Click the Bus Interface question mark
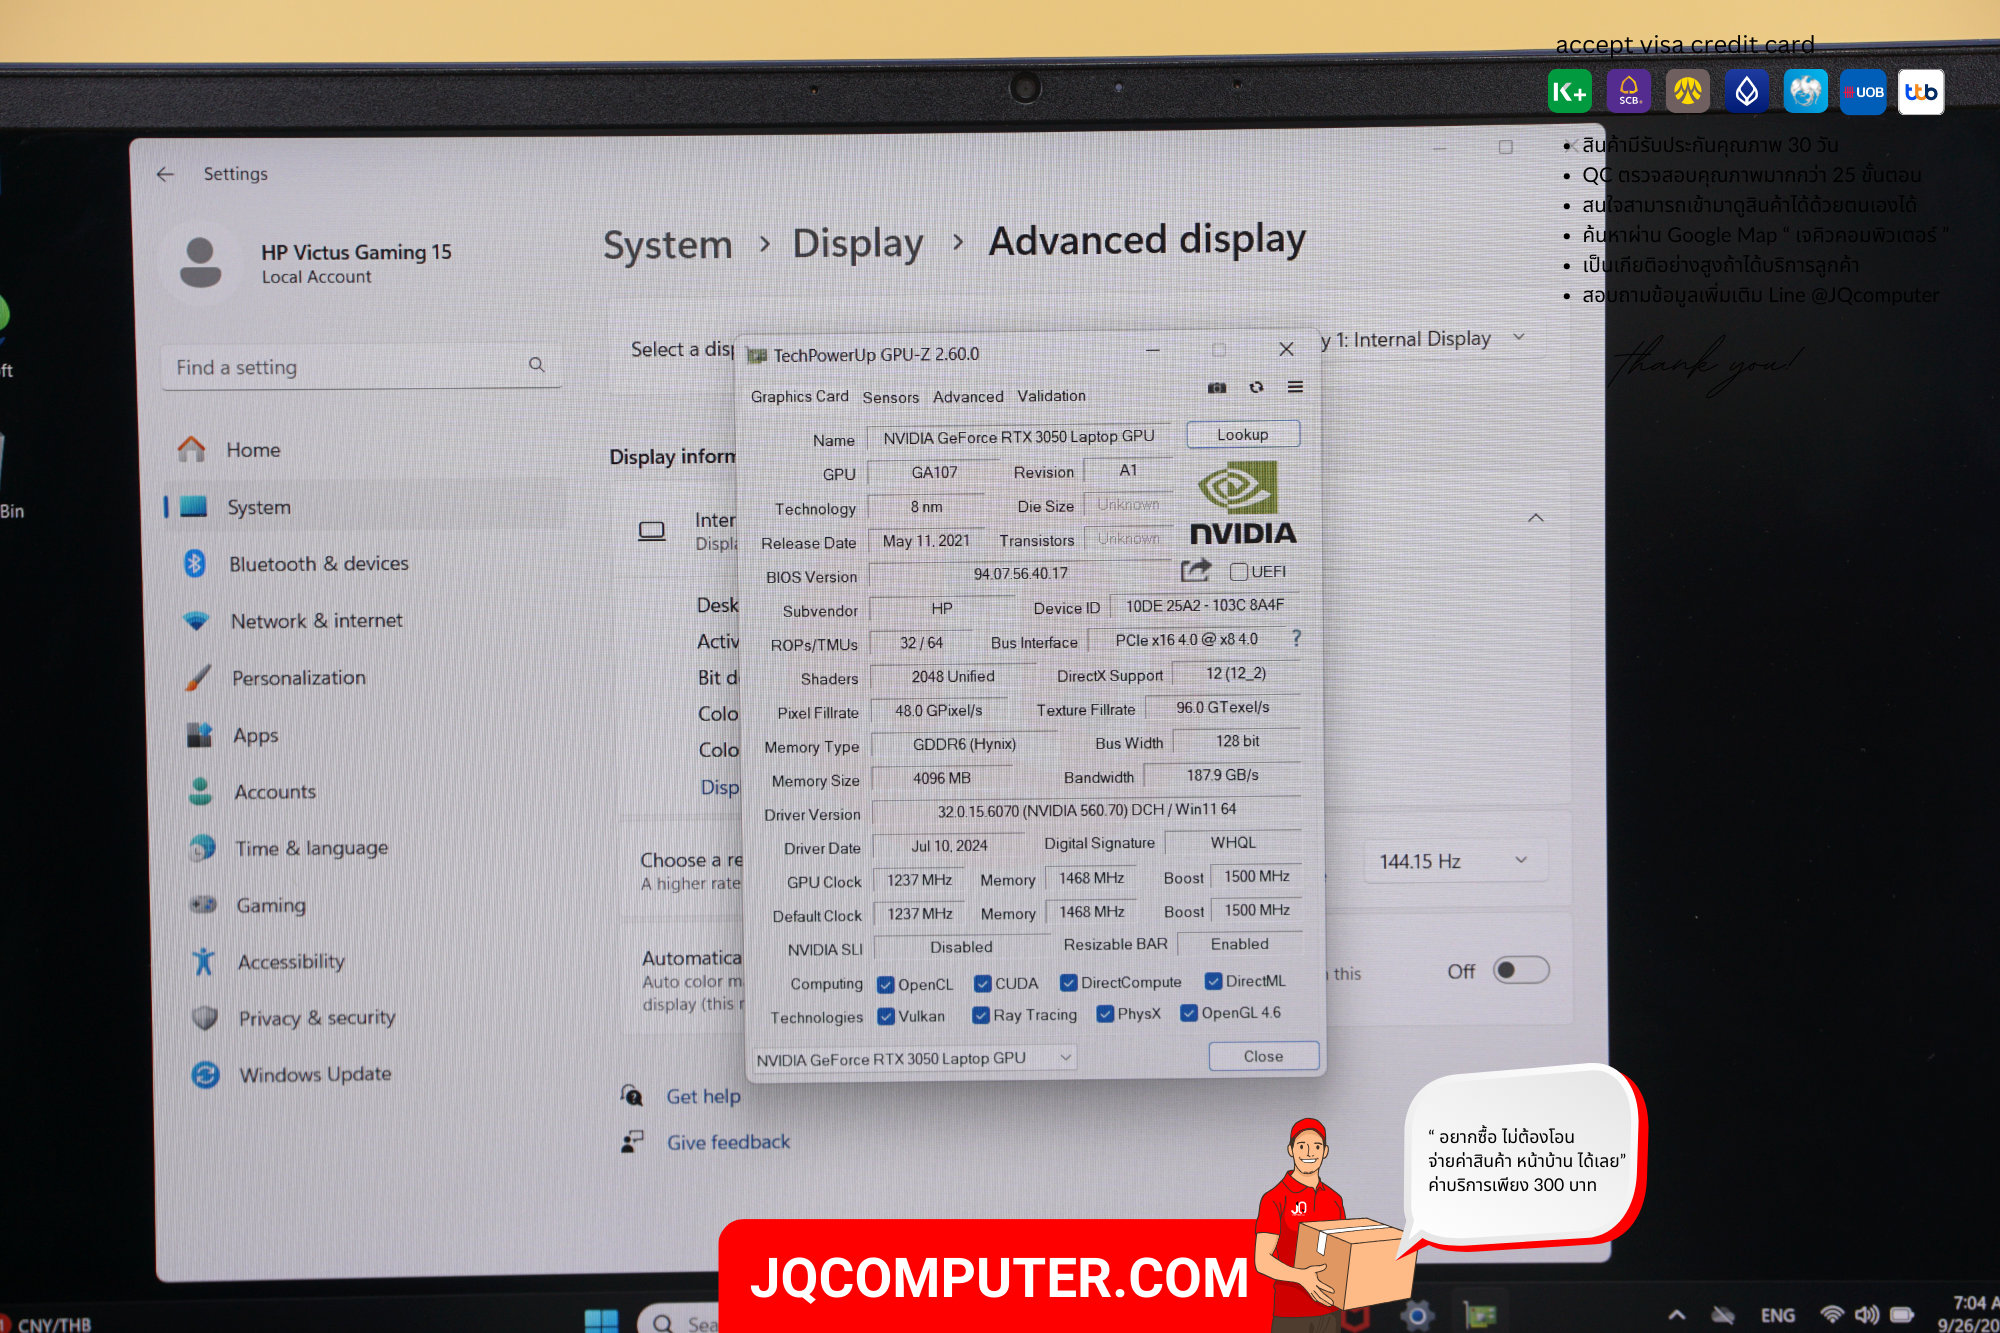 tap(1297, 638)
